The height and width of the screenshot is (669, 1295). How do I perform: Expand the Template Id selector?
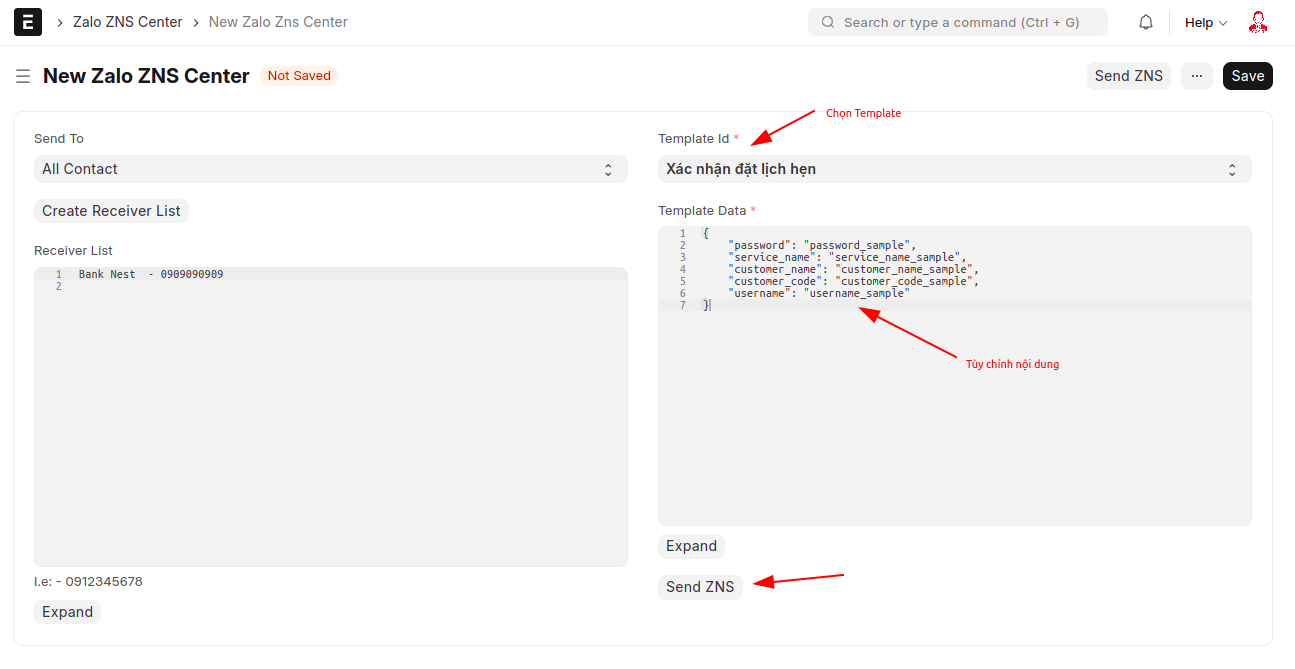(954, 169)
